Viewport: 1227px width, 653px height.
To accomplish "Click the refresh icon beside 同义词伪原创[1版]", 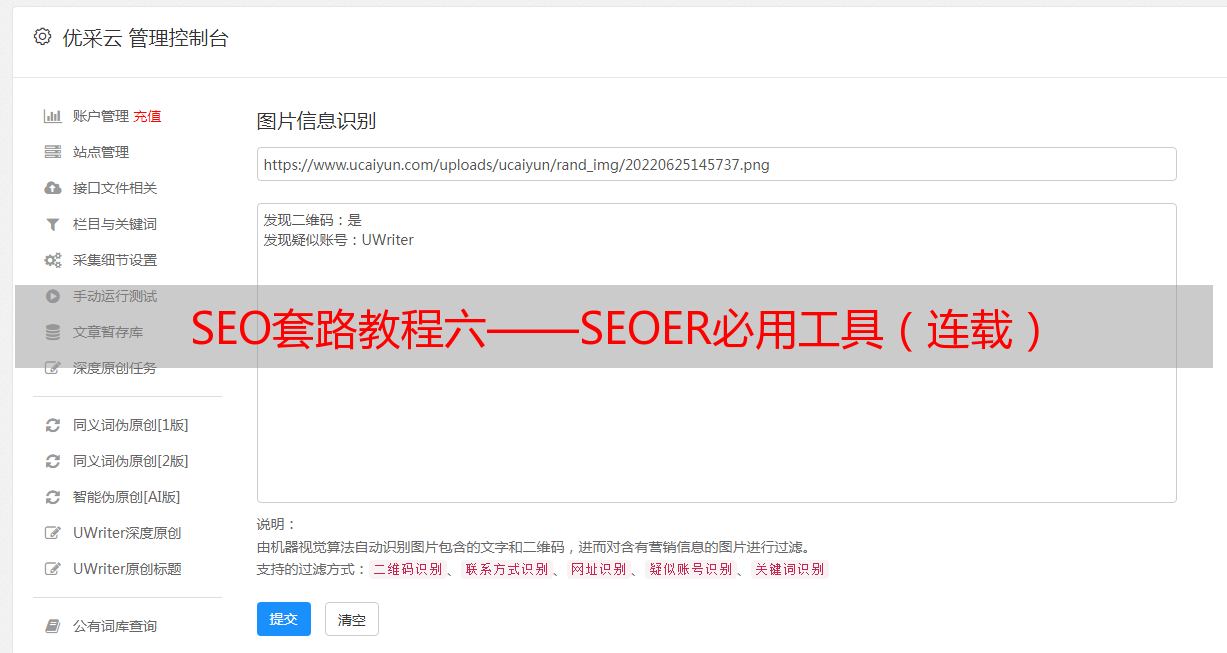I will 53,425.
